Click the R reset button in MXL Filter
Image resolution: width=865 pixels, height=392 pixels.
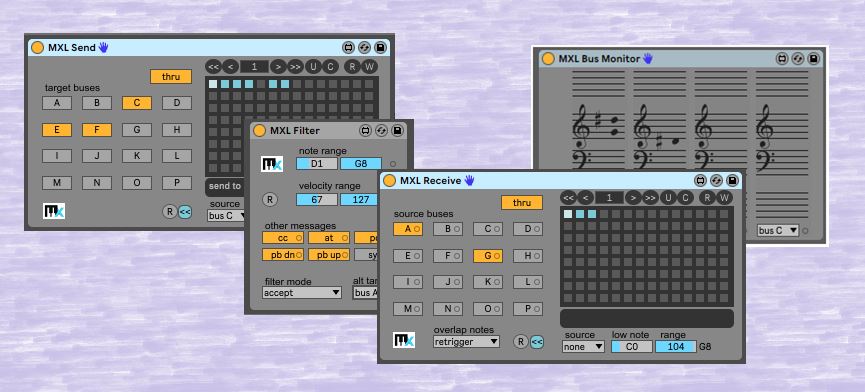[x=269, y=200]
